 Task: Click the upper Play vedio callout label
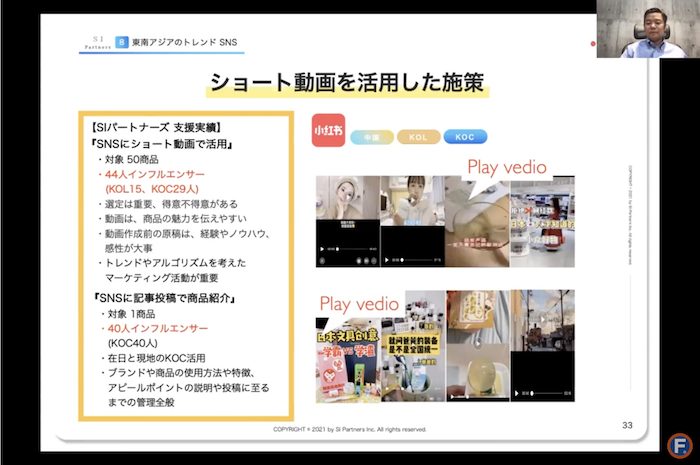point(507,167)
